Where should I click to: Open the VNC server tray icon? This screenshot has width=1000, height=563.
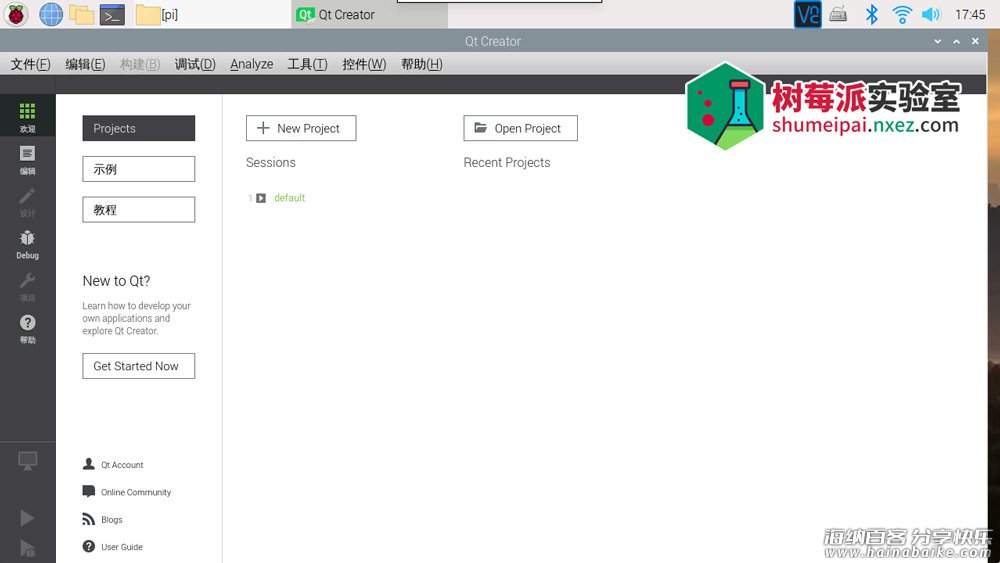(807, 14)
